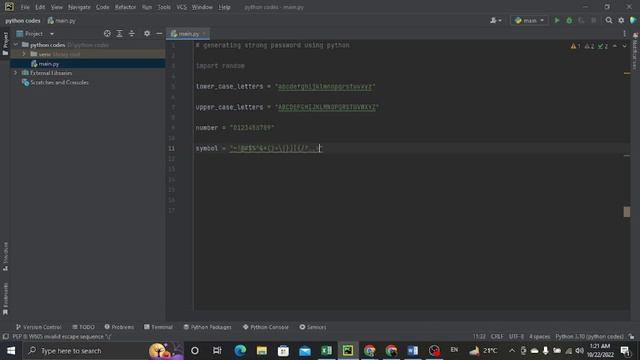Open the Tools menu
640x360 pixels.
click(164, 7)
